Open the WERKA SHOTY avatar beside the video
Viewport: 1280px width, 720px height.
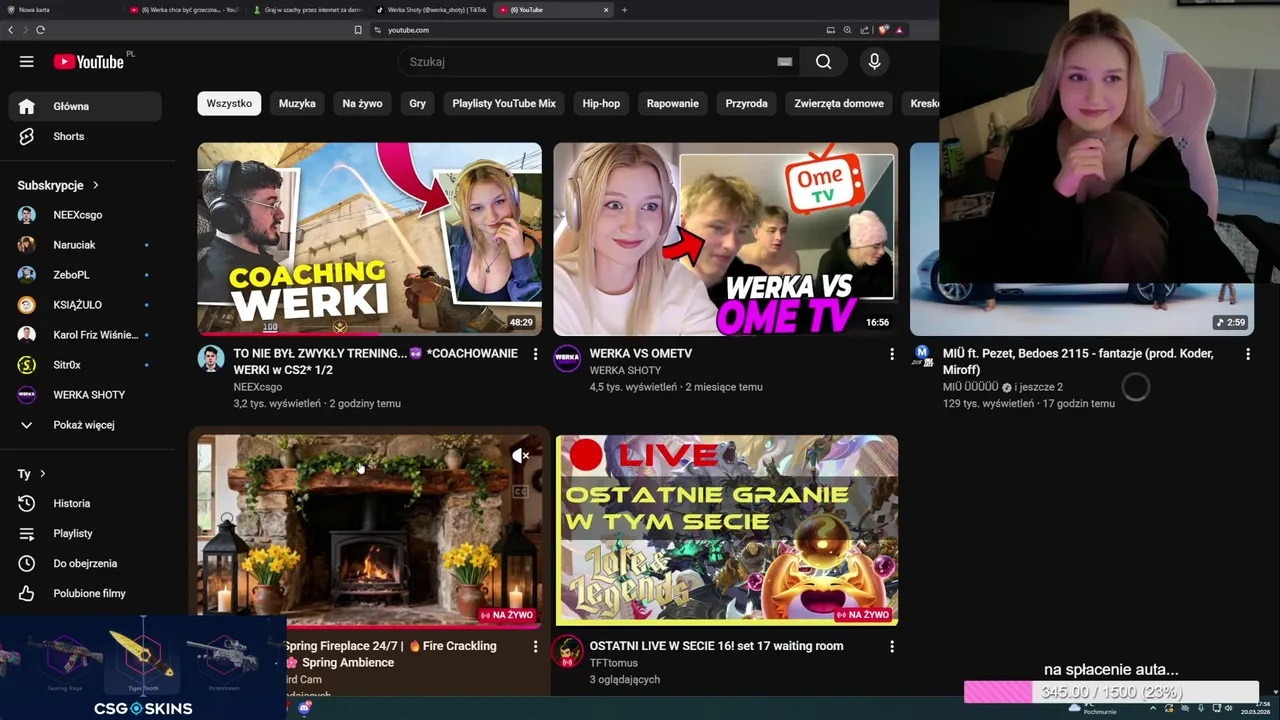[567, 359]
